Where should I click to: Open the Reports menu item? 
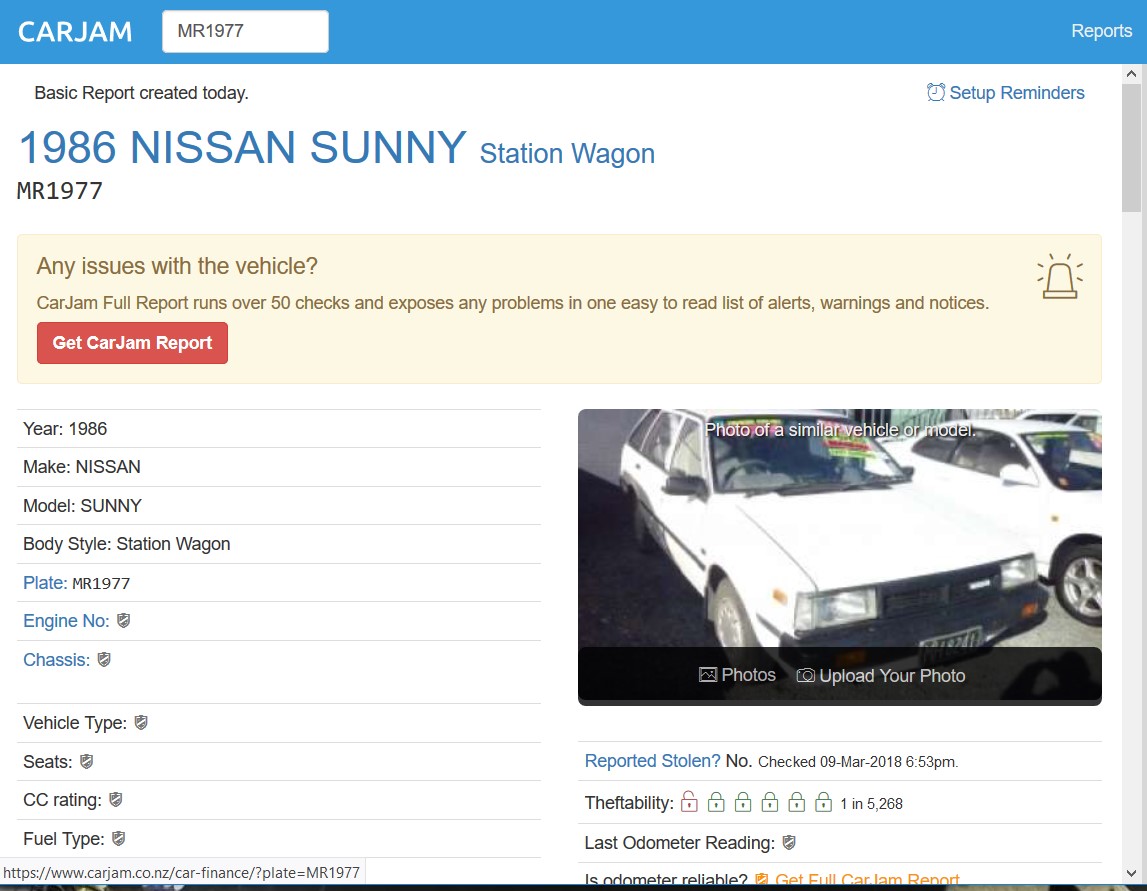(1101, 31)
